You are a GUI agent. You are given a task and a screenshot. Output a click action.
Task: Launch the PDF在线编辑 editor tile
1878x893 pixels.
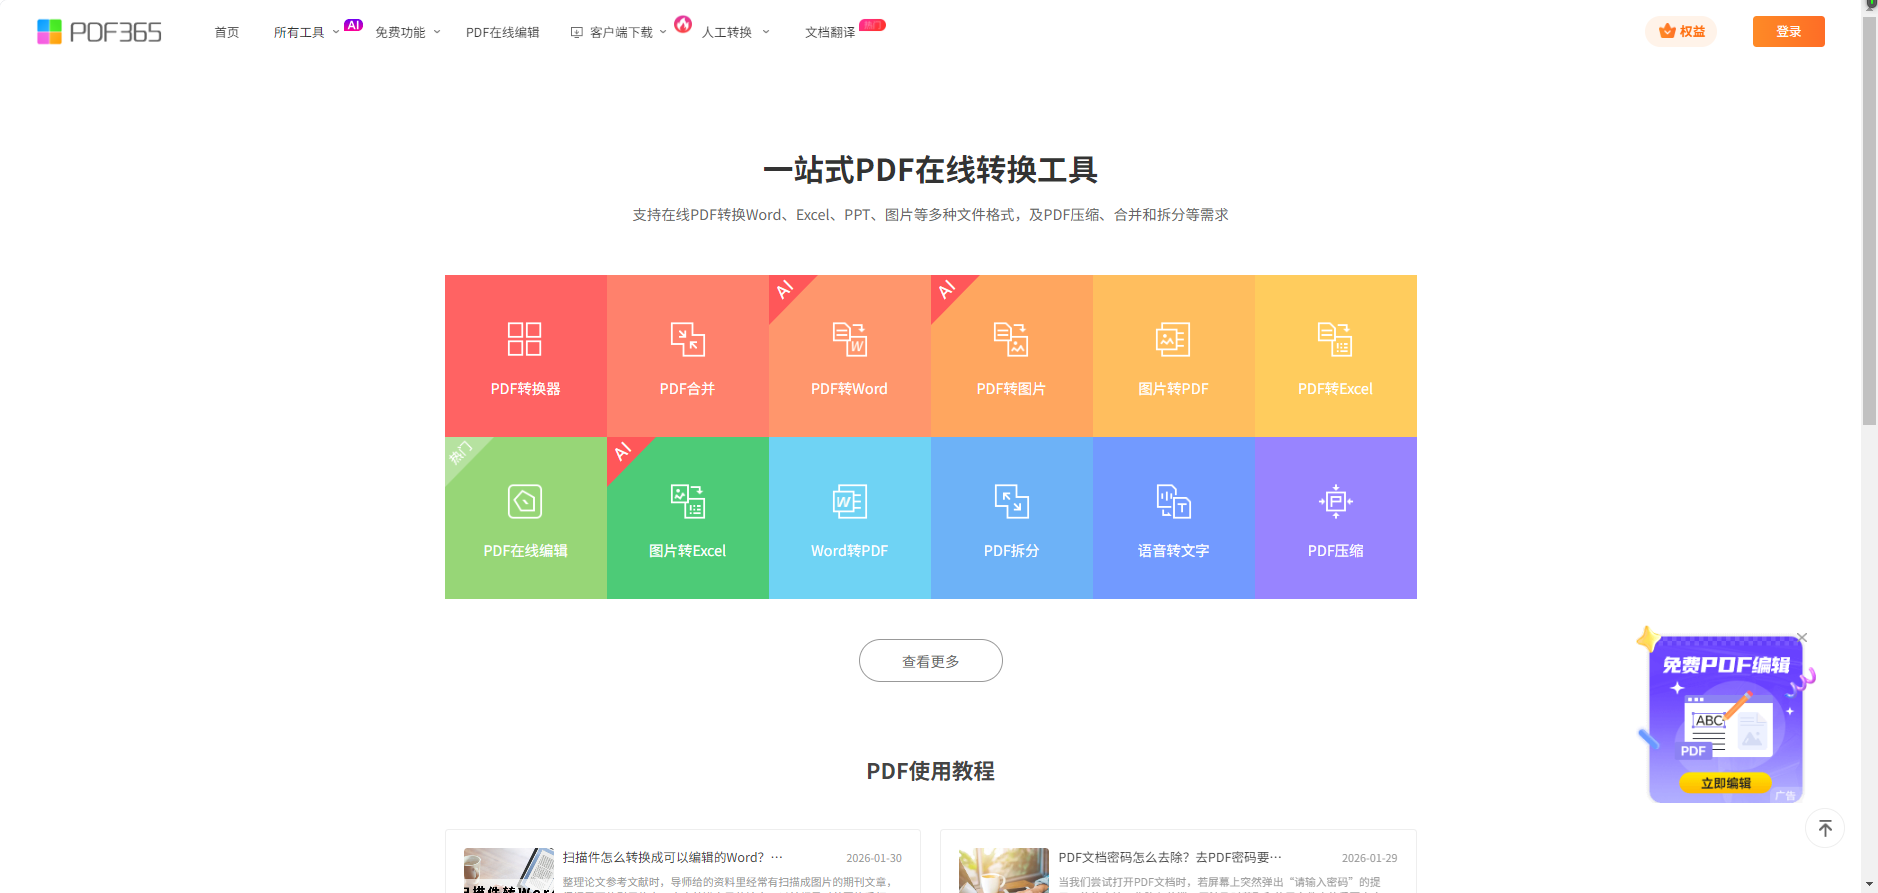(x=525, y=517)
